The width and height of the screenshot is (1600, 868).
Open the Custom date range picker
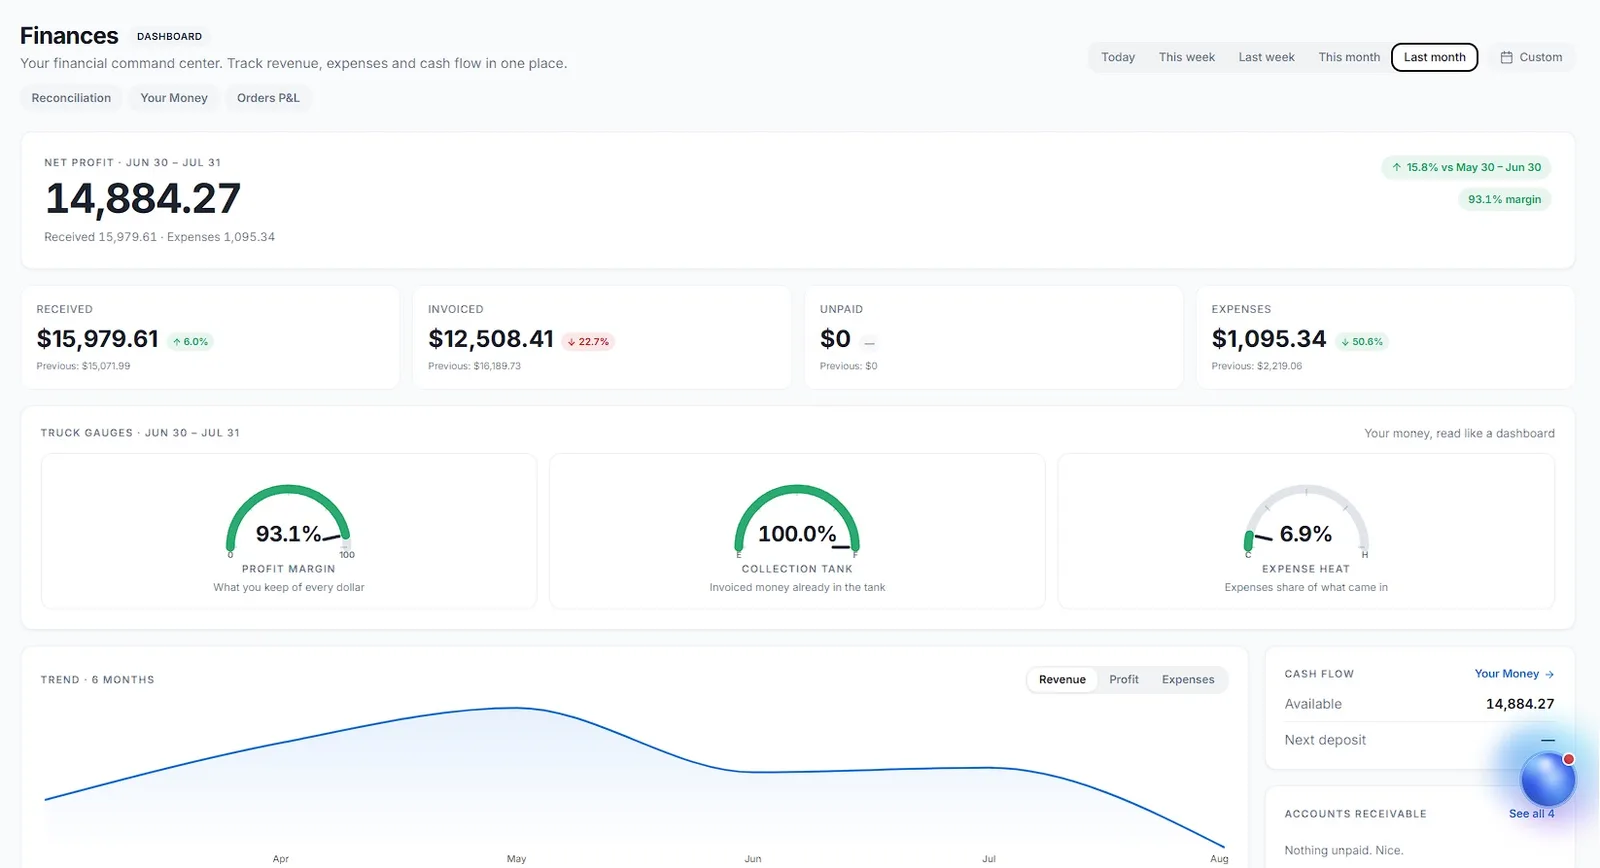(1531, 58)
